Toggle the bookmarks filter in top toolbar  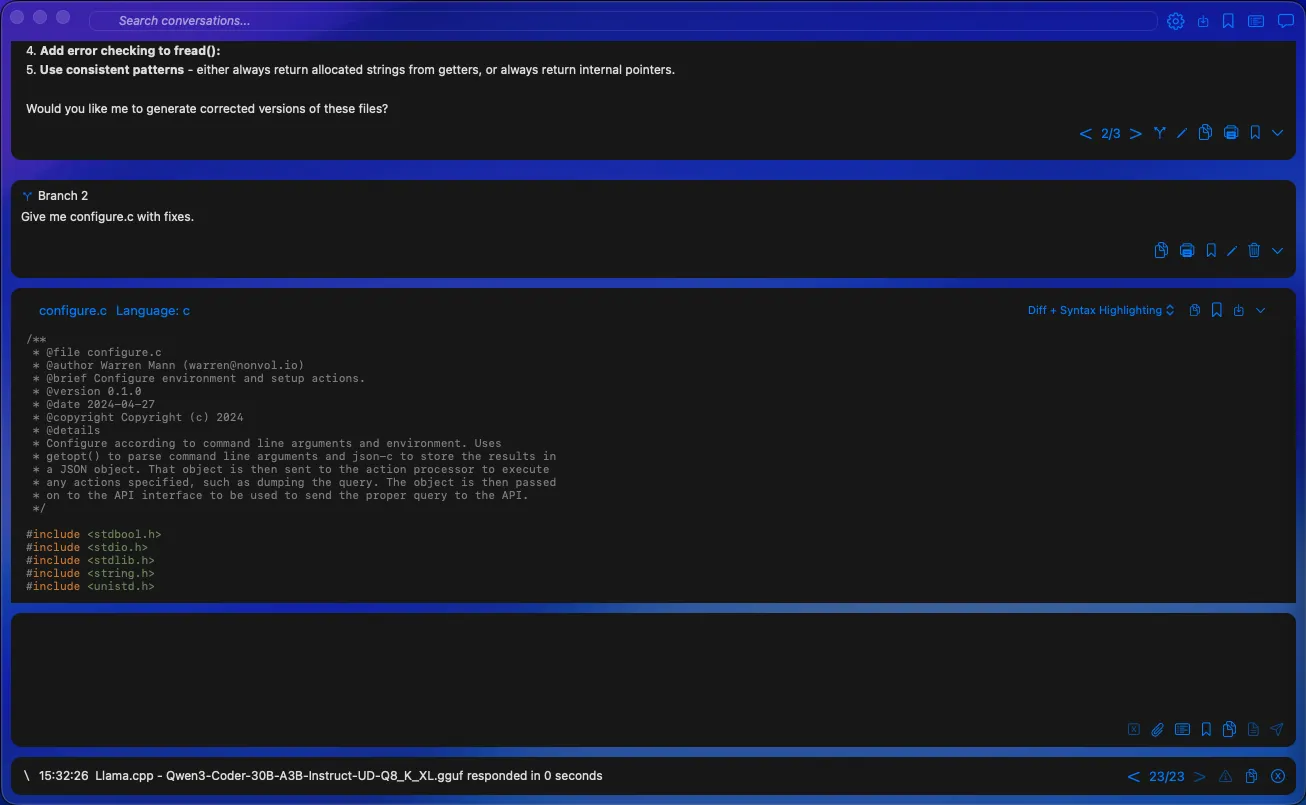point(1228,21)
